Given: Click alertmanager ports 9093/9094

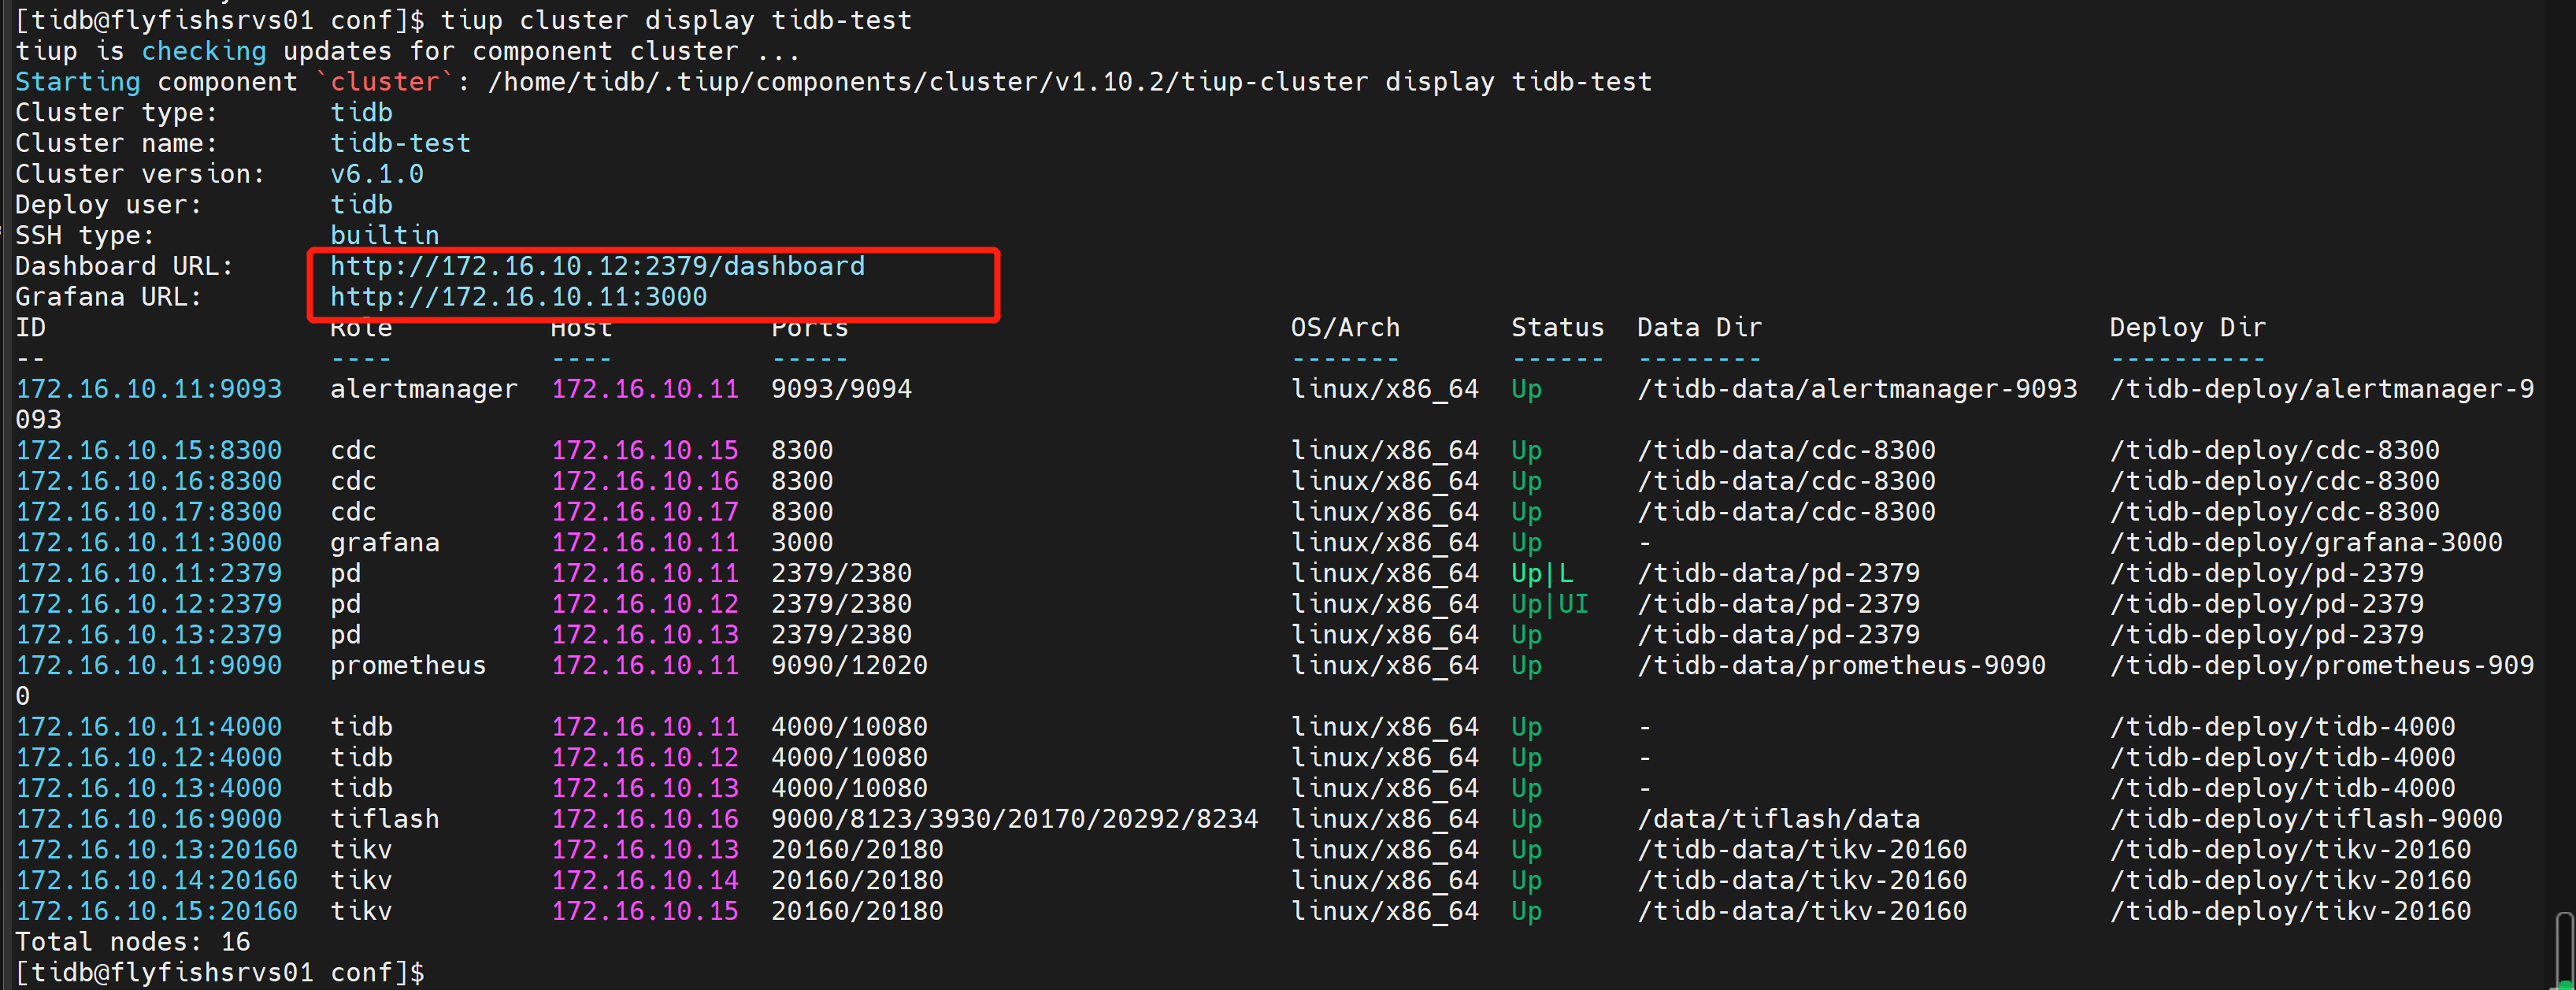Looking at the screenshot, I should [x=841, y=389].
